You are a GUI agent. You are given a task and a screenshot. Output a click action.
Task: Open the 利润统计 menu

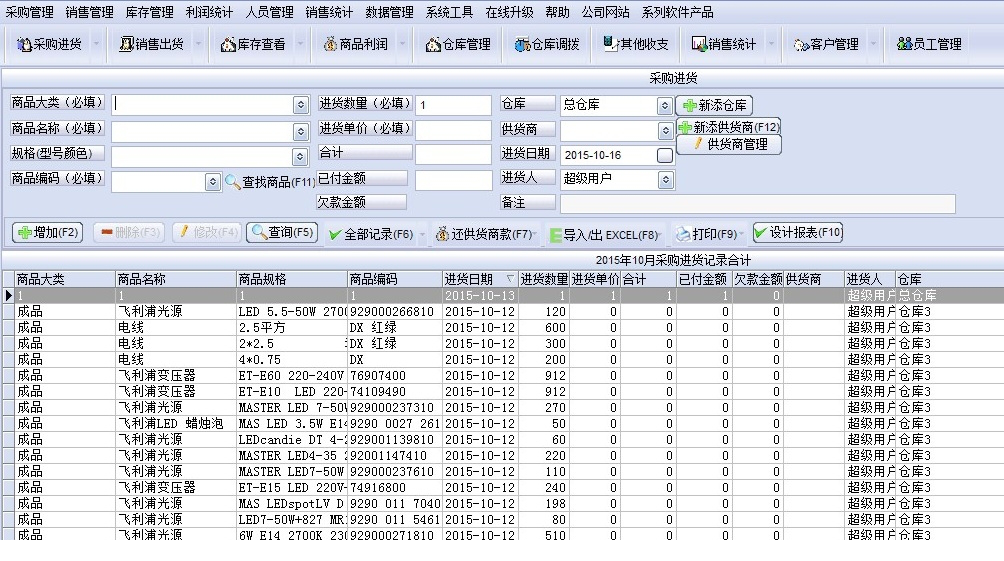209,12
